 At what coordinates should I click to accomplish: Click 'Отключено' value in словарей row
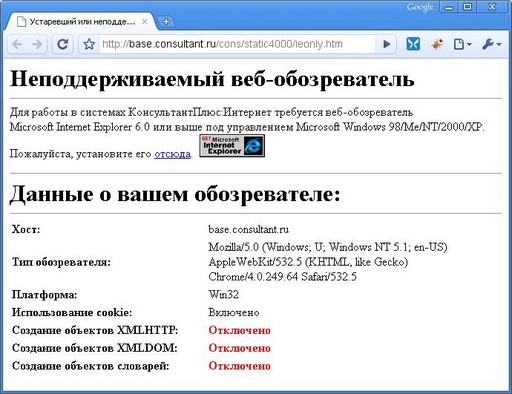(239, 366)
